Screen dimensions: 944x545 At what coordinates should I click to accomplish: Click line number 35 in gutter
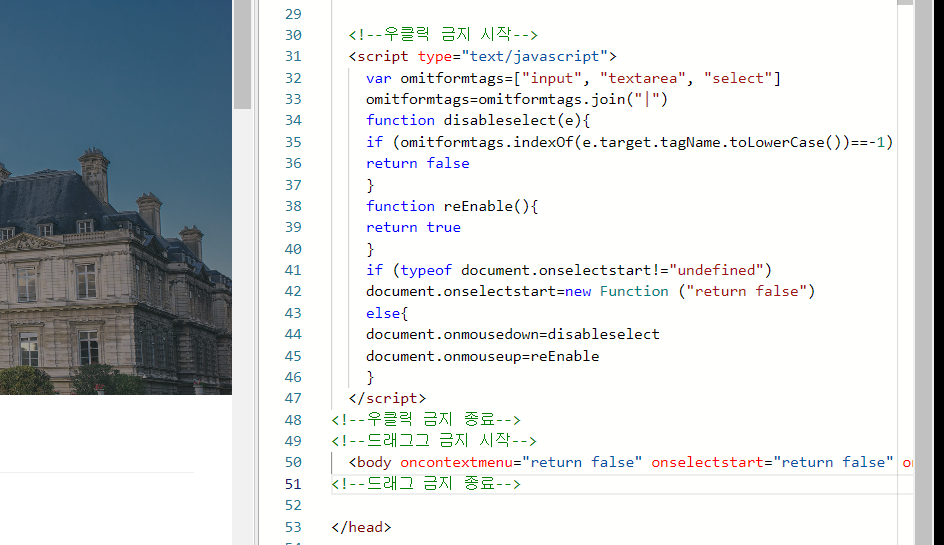pos(293,142)
